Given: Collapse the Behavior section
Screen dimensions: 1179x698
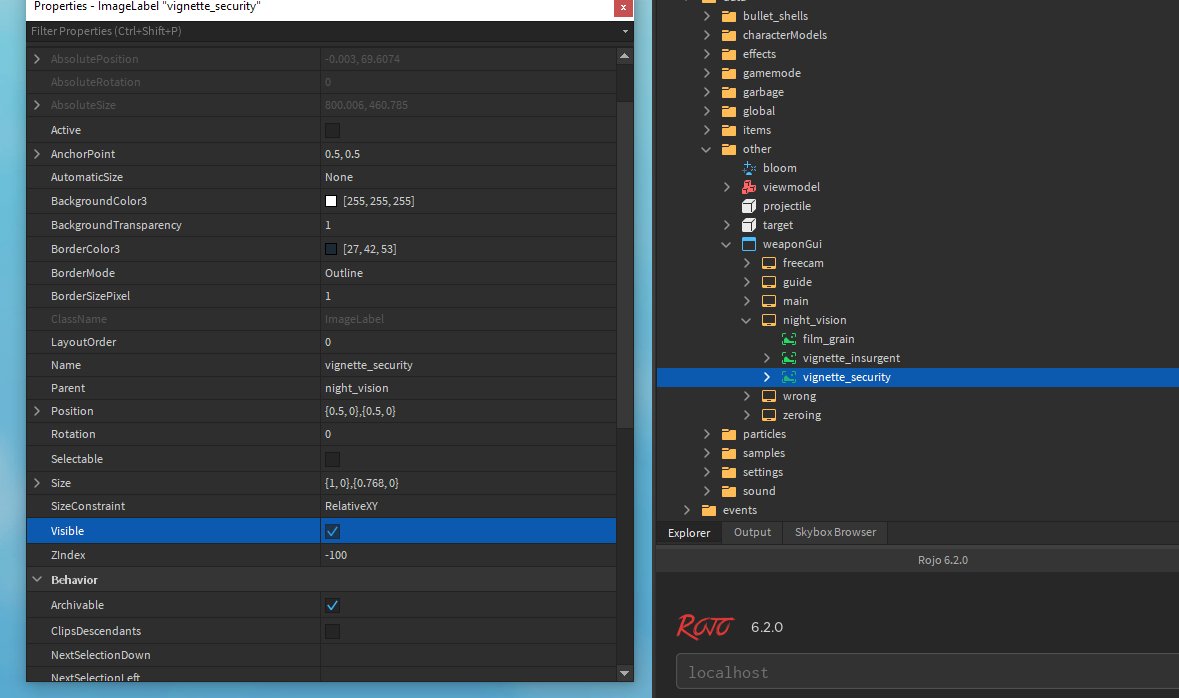Looking at the screenshot, I should [x=37, y=580].
